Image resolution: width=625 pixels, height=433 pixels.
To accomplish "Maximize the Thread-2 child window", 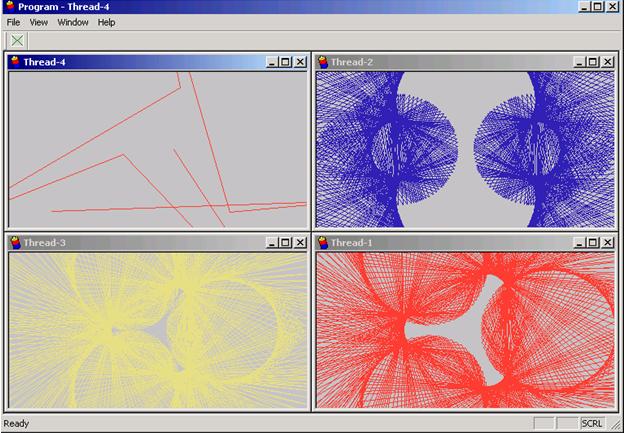I will click(x=593, y=62).
